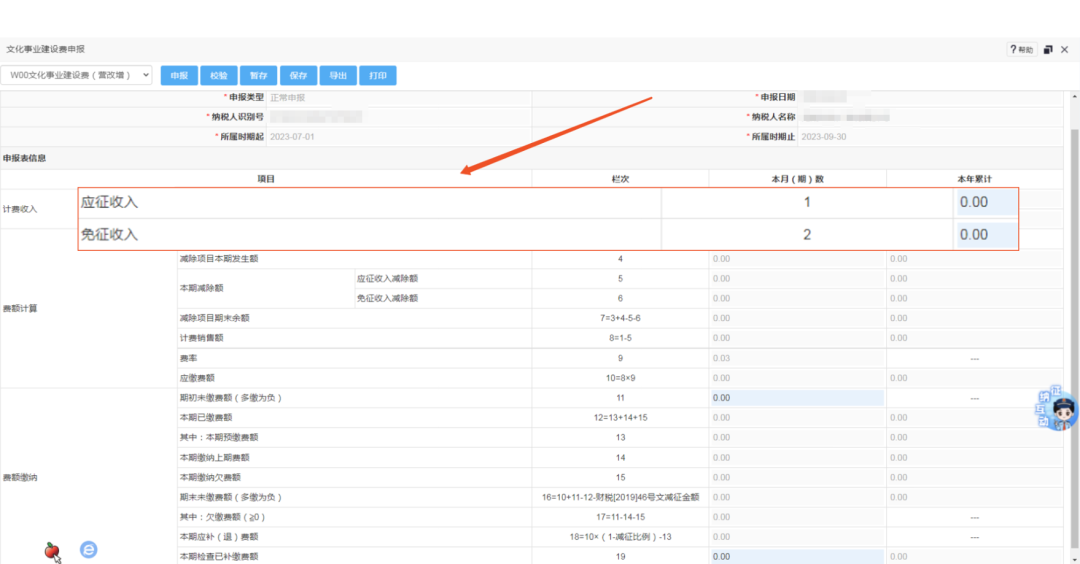Click the 18=10×(1-减征比例)-13 formula cell

(620, 537)
